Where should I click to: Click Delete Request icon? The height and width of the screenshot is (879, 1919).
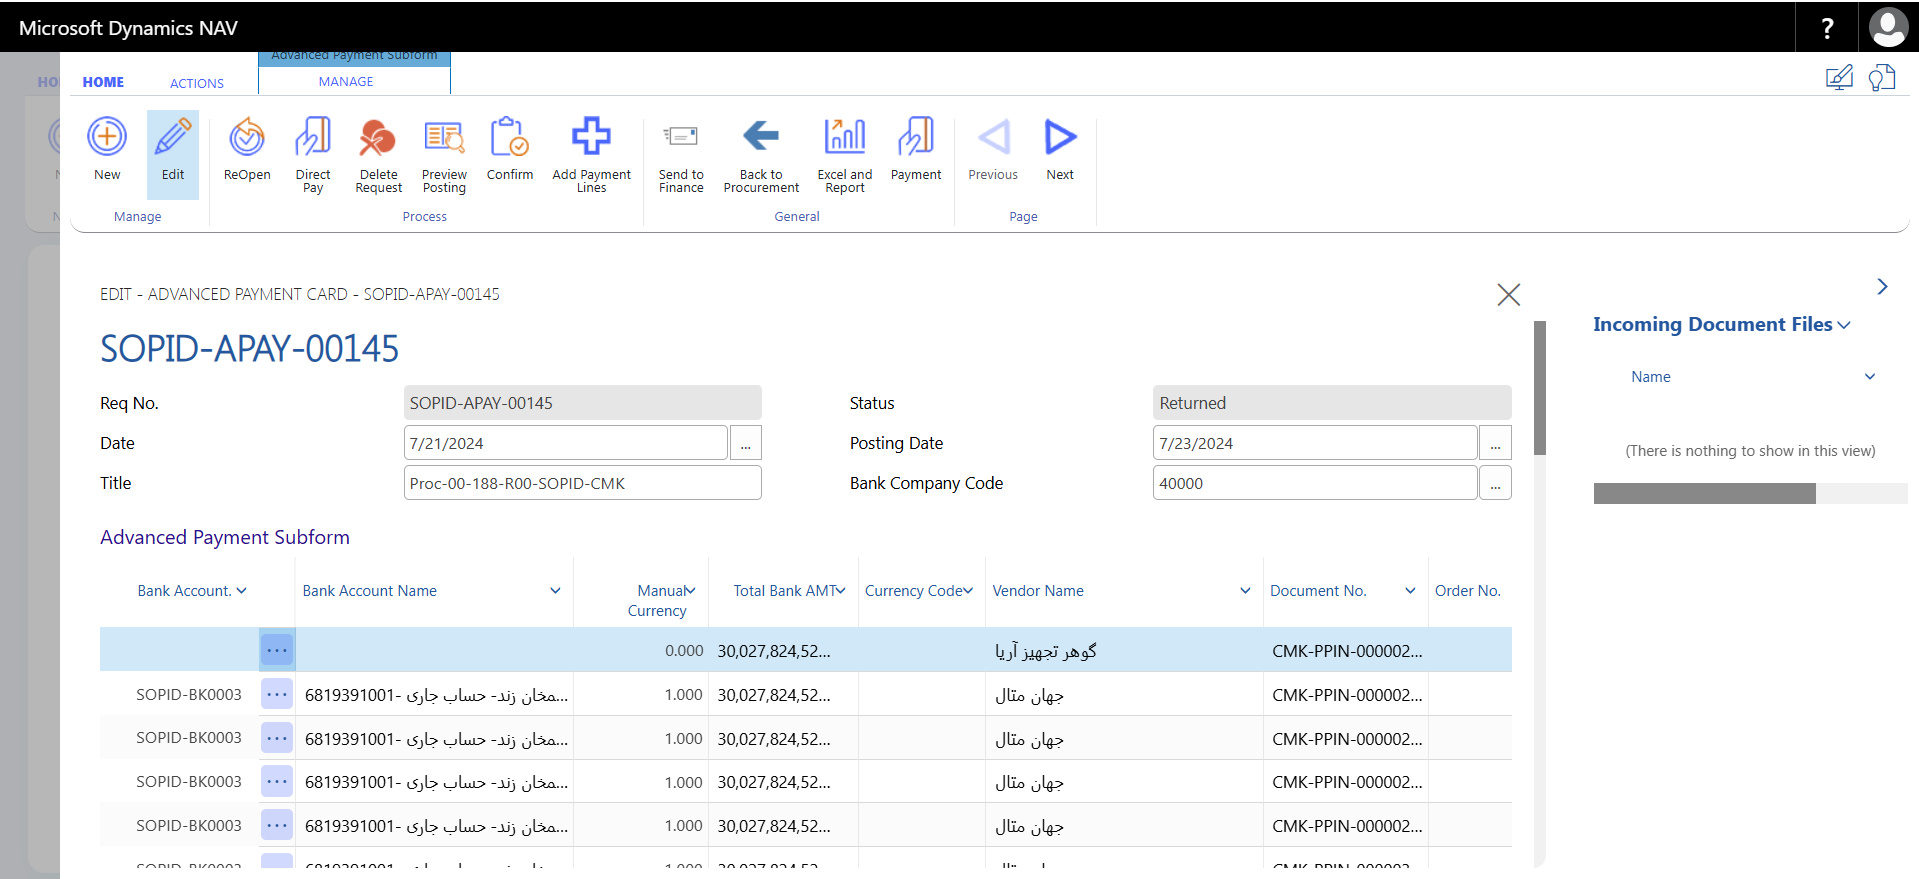click(378, 137)
